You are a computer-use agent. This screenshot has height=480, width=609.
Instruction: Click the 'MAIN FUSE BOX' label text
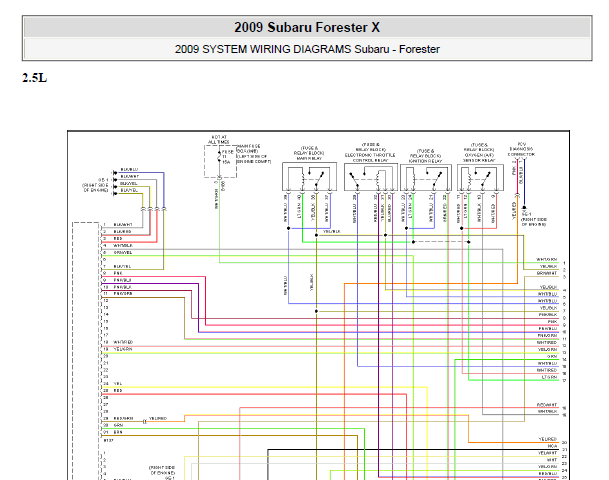249,148
